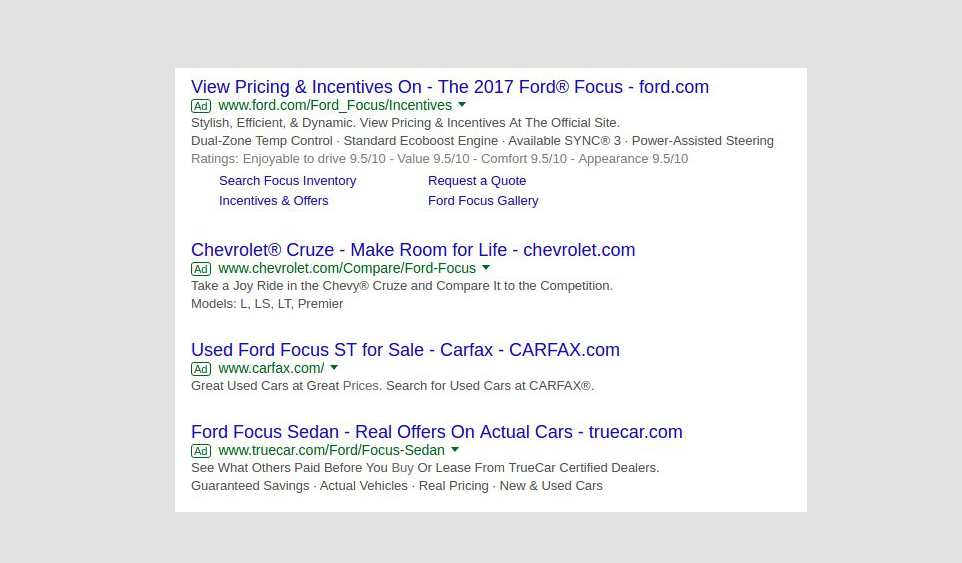Open the 2017 Ford Focus pricing headline
Image resolution: width=962 pixels, height=563 pixels.
coord(450,87)
